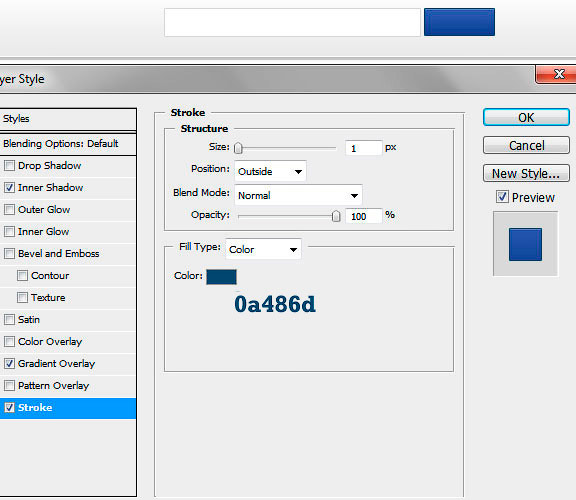
Task: Click the blue style preview thumbnail
Action: point(525,244)
